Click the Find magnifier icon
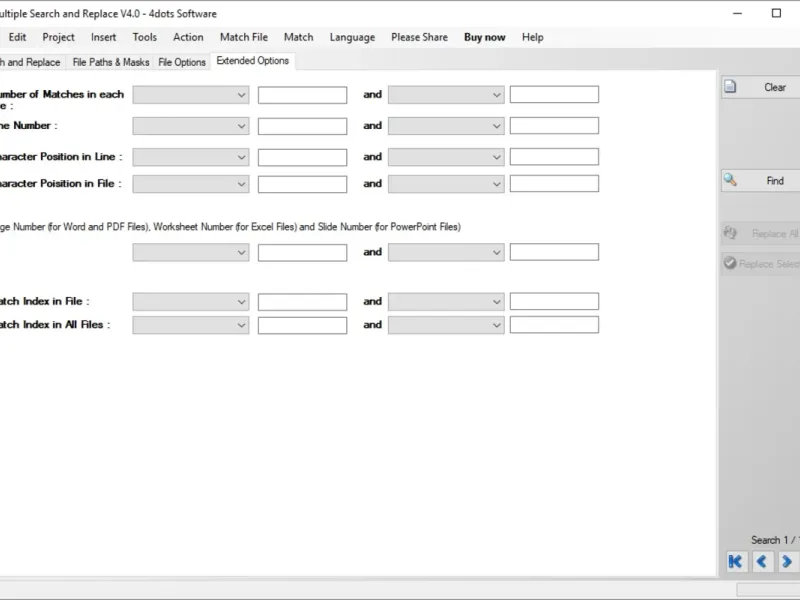The image size is (800, 600). pos(730,180)
